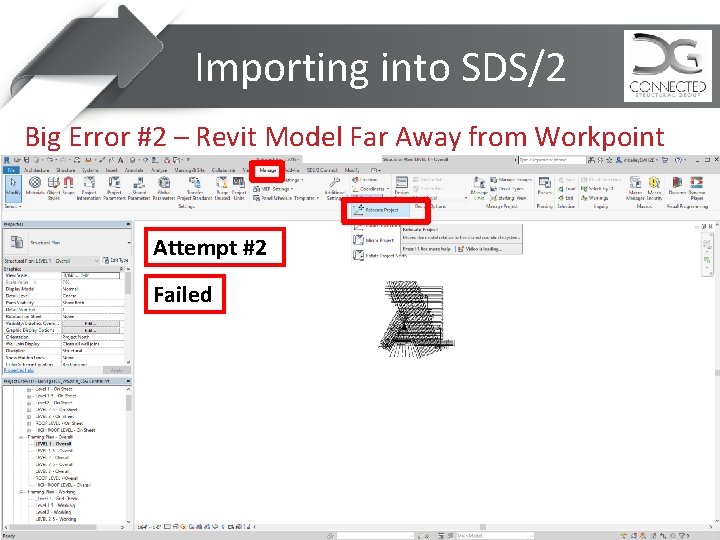Screen dimensions: 720x540
Task: Open the Manage tab
Action: (267, 170)
